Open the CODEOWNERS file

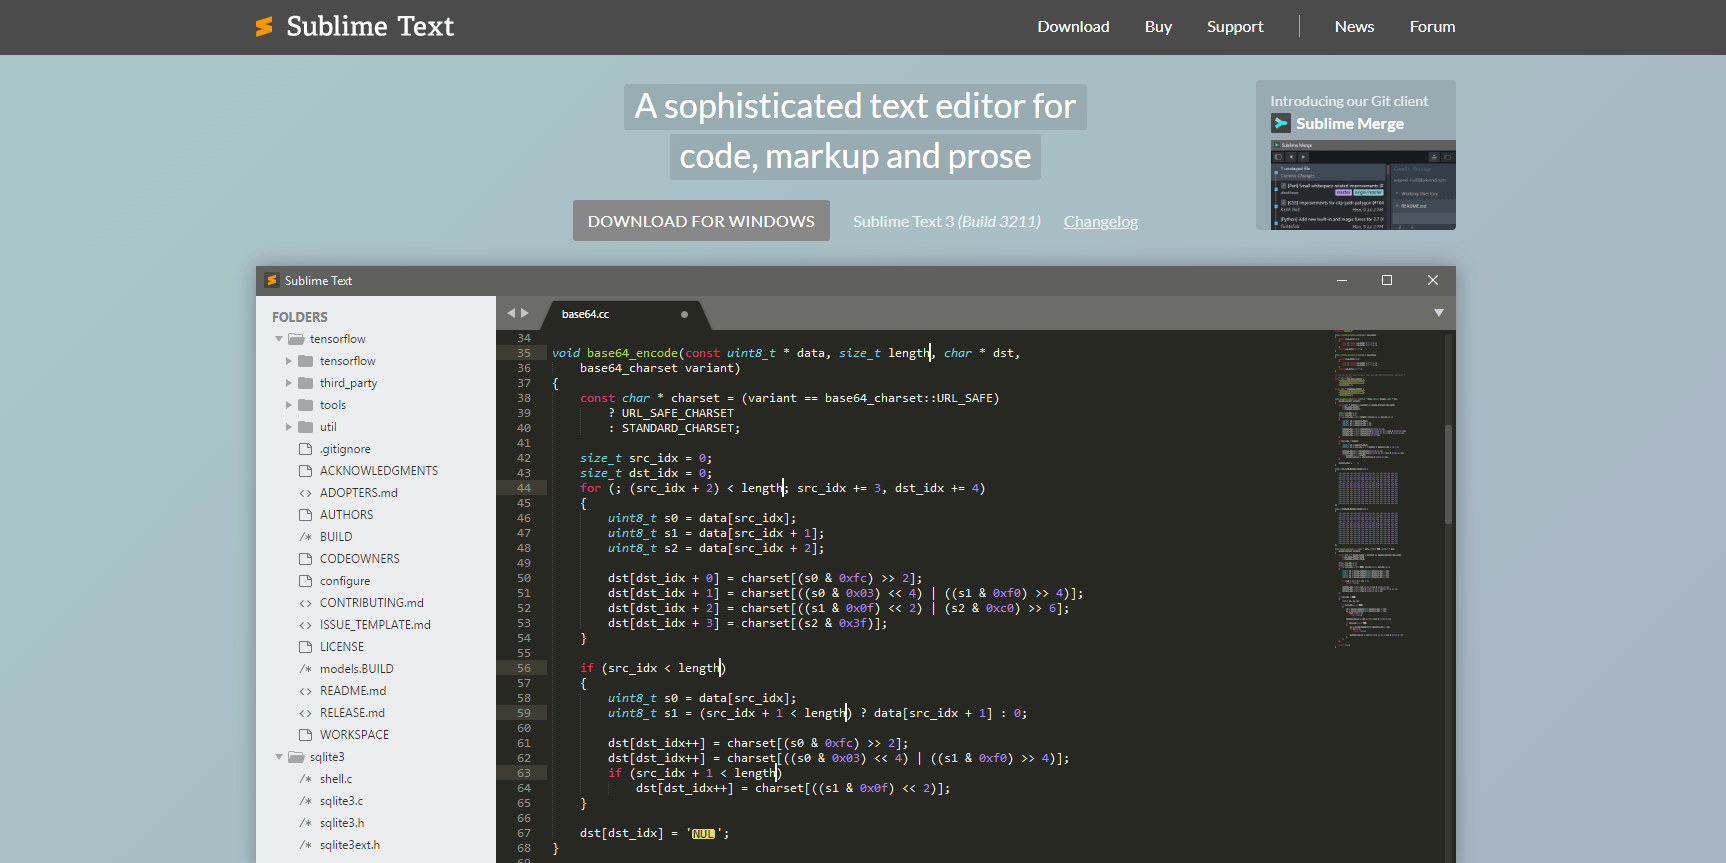click(360, 559)
